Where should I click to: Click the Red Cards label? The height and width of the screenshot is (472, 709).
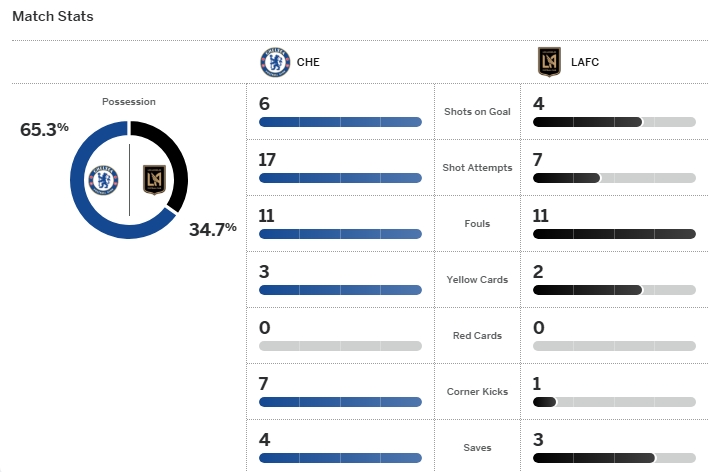[x=477, y=336]
